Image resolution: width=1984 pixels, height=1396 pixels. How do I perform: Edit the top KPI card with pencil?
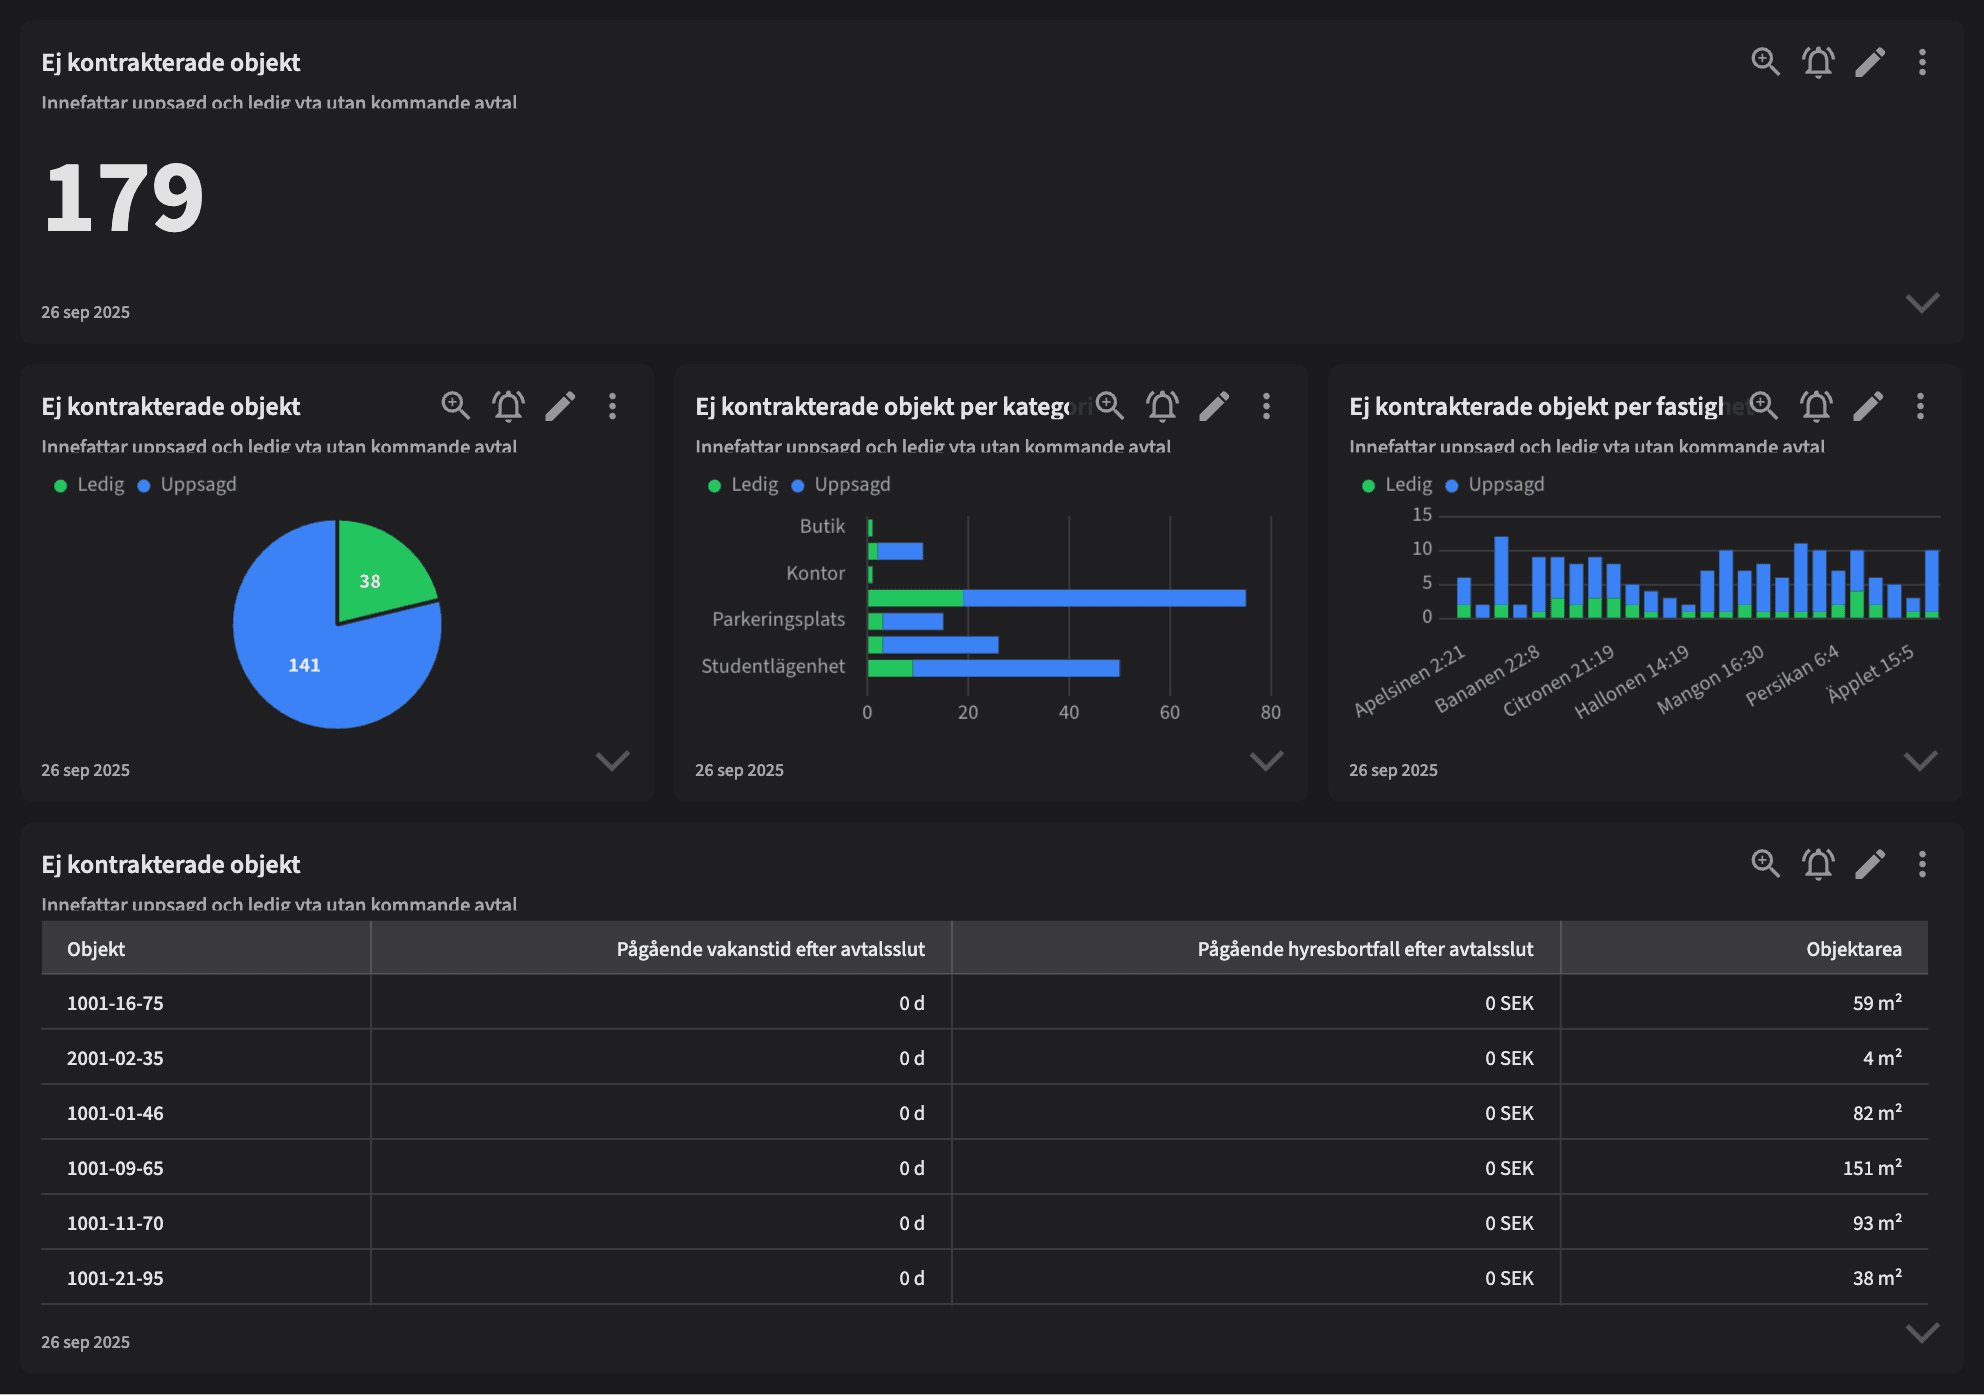tap(1870, 62)
